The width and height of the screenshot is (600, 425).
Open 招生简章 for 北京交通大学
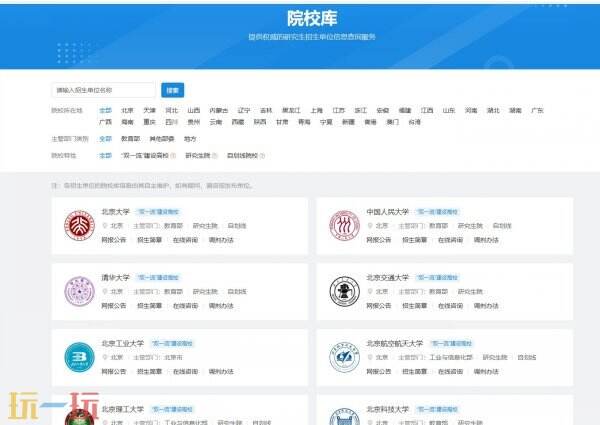415,306
